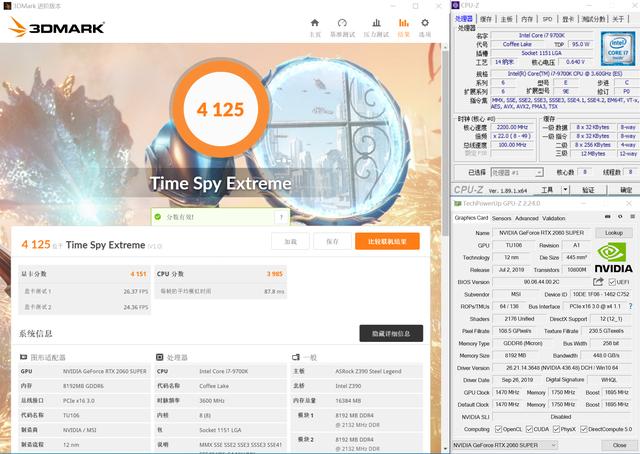The image size is (640, 454).
Task: Click the 3DMark title bar app icon
Action: tap(7, 6)
